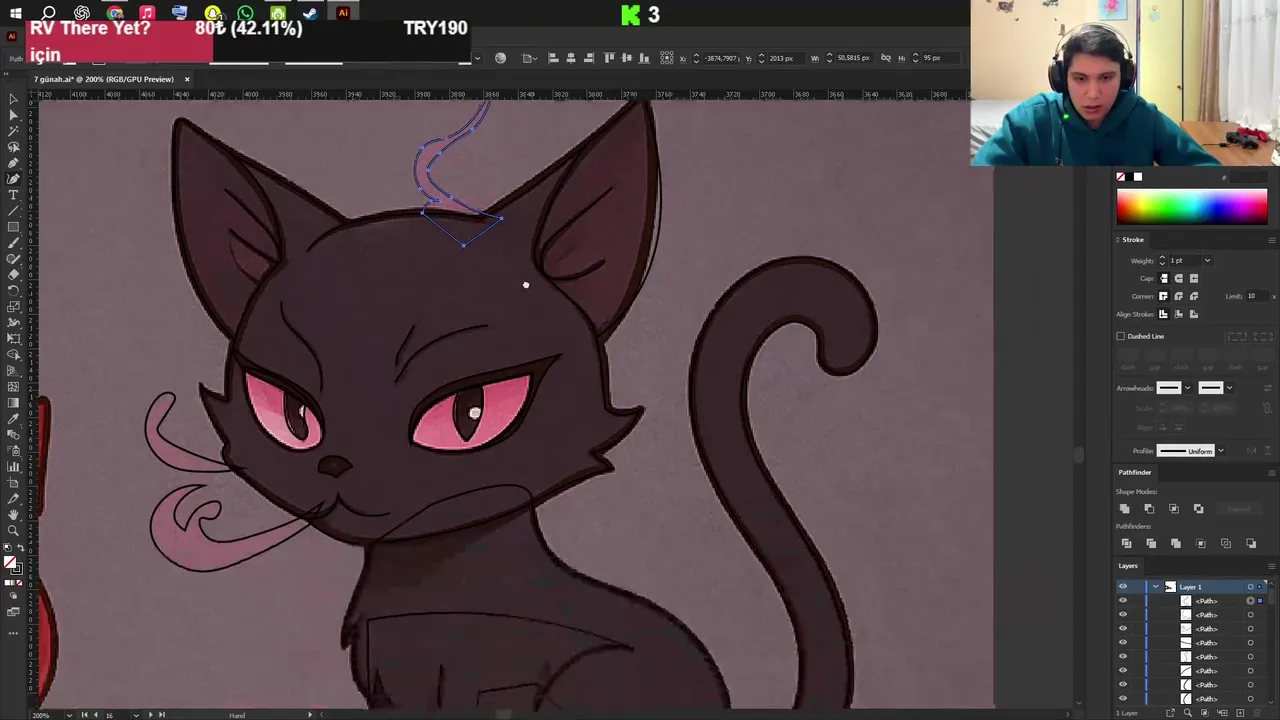The width and height of the screenshot is (1280, 720).
Task: Open Align To dropdown in control bar
Action: pyautogui.click(x=528, y=58)
